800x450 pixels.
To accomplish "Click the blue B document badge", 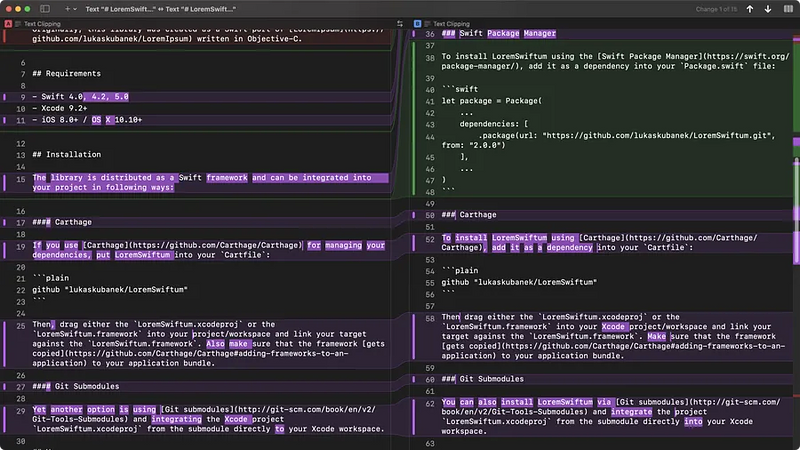I will (x=417, y=23).
